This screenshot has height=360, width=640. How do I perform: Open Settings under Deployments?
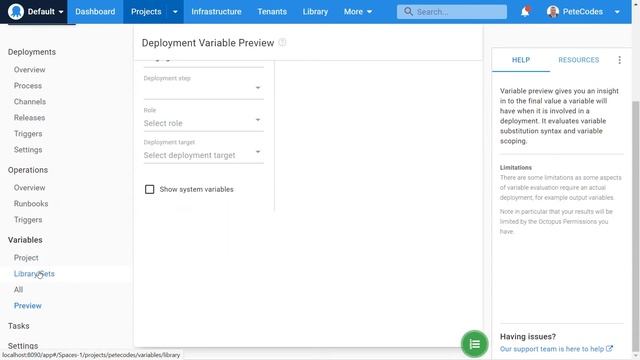[x=28, y=150]
